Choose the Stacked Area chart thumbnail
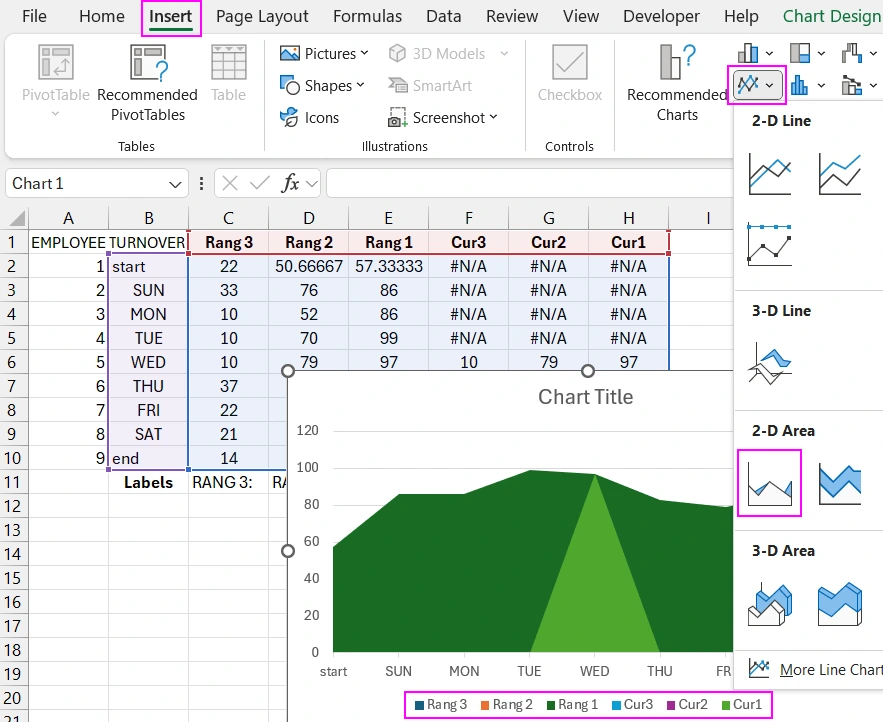The width and height of the screenshot is (883, 722). coord(839,484)
